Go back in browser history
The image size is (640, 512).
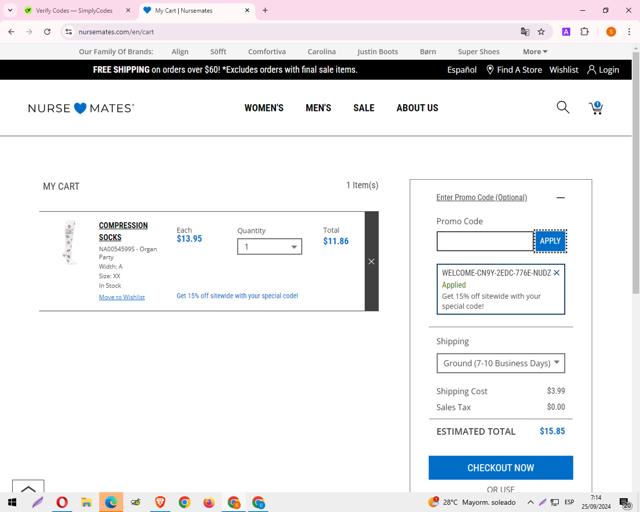pos(11,31)
